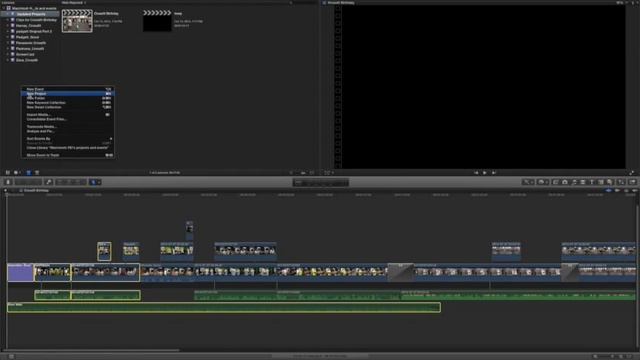Select the long green music clip
The width and height of the screenshot is (640, 360).
224,307
